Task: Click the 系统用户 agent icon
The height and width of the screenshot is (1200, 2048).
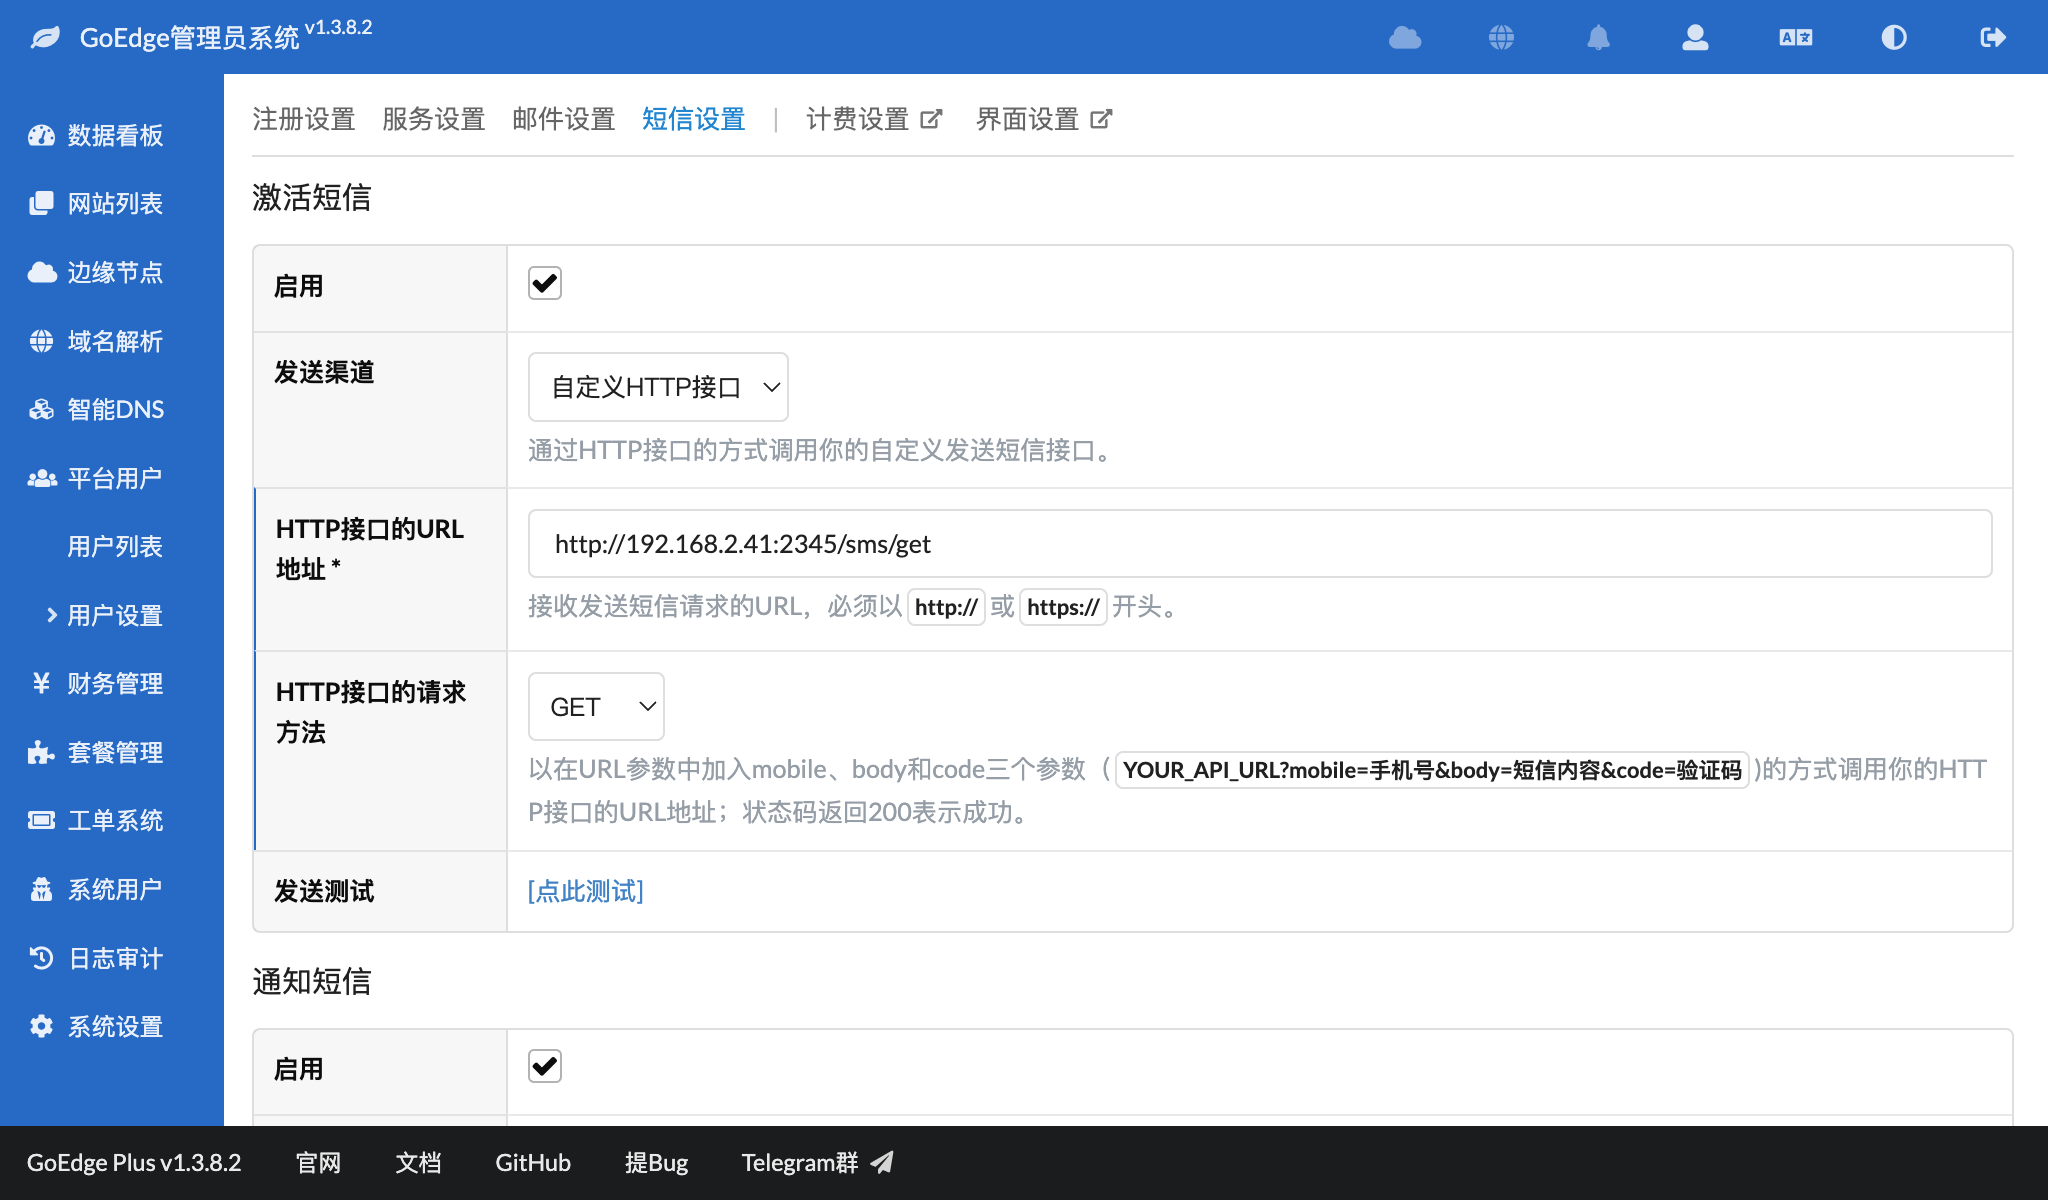Action: click(41, 889)
